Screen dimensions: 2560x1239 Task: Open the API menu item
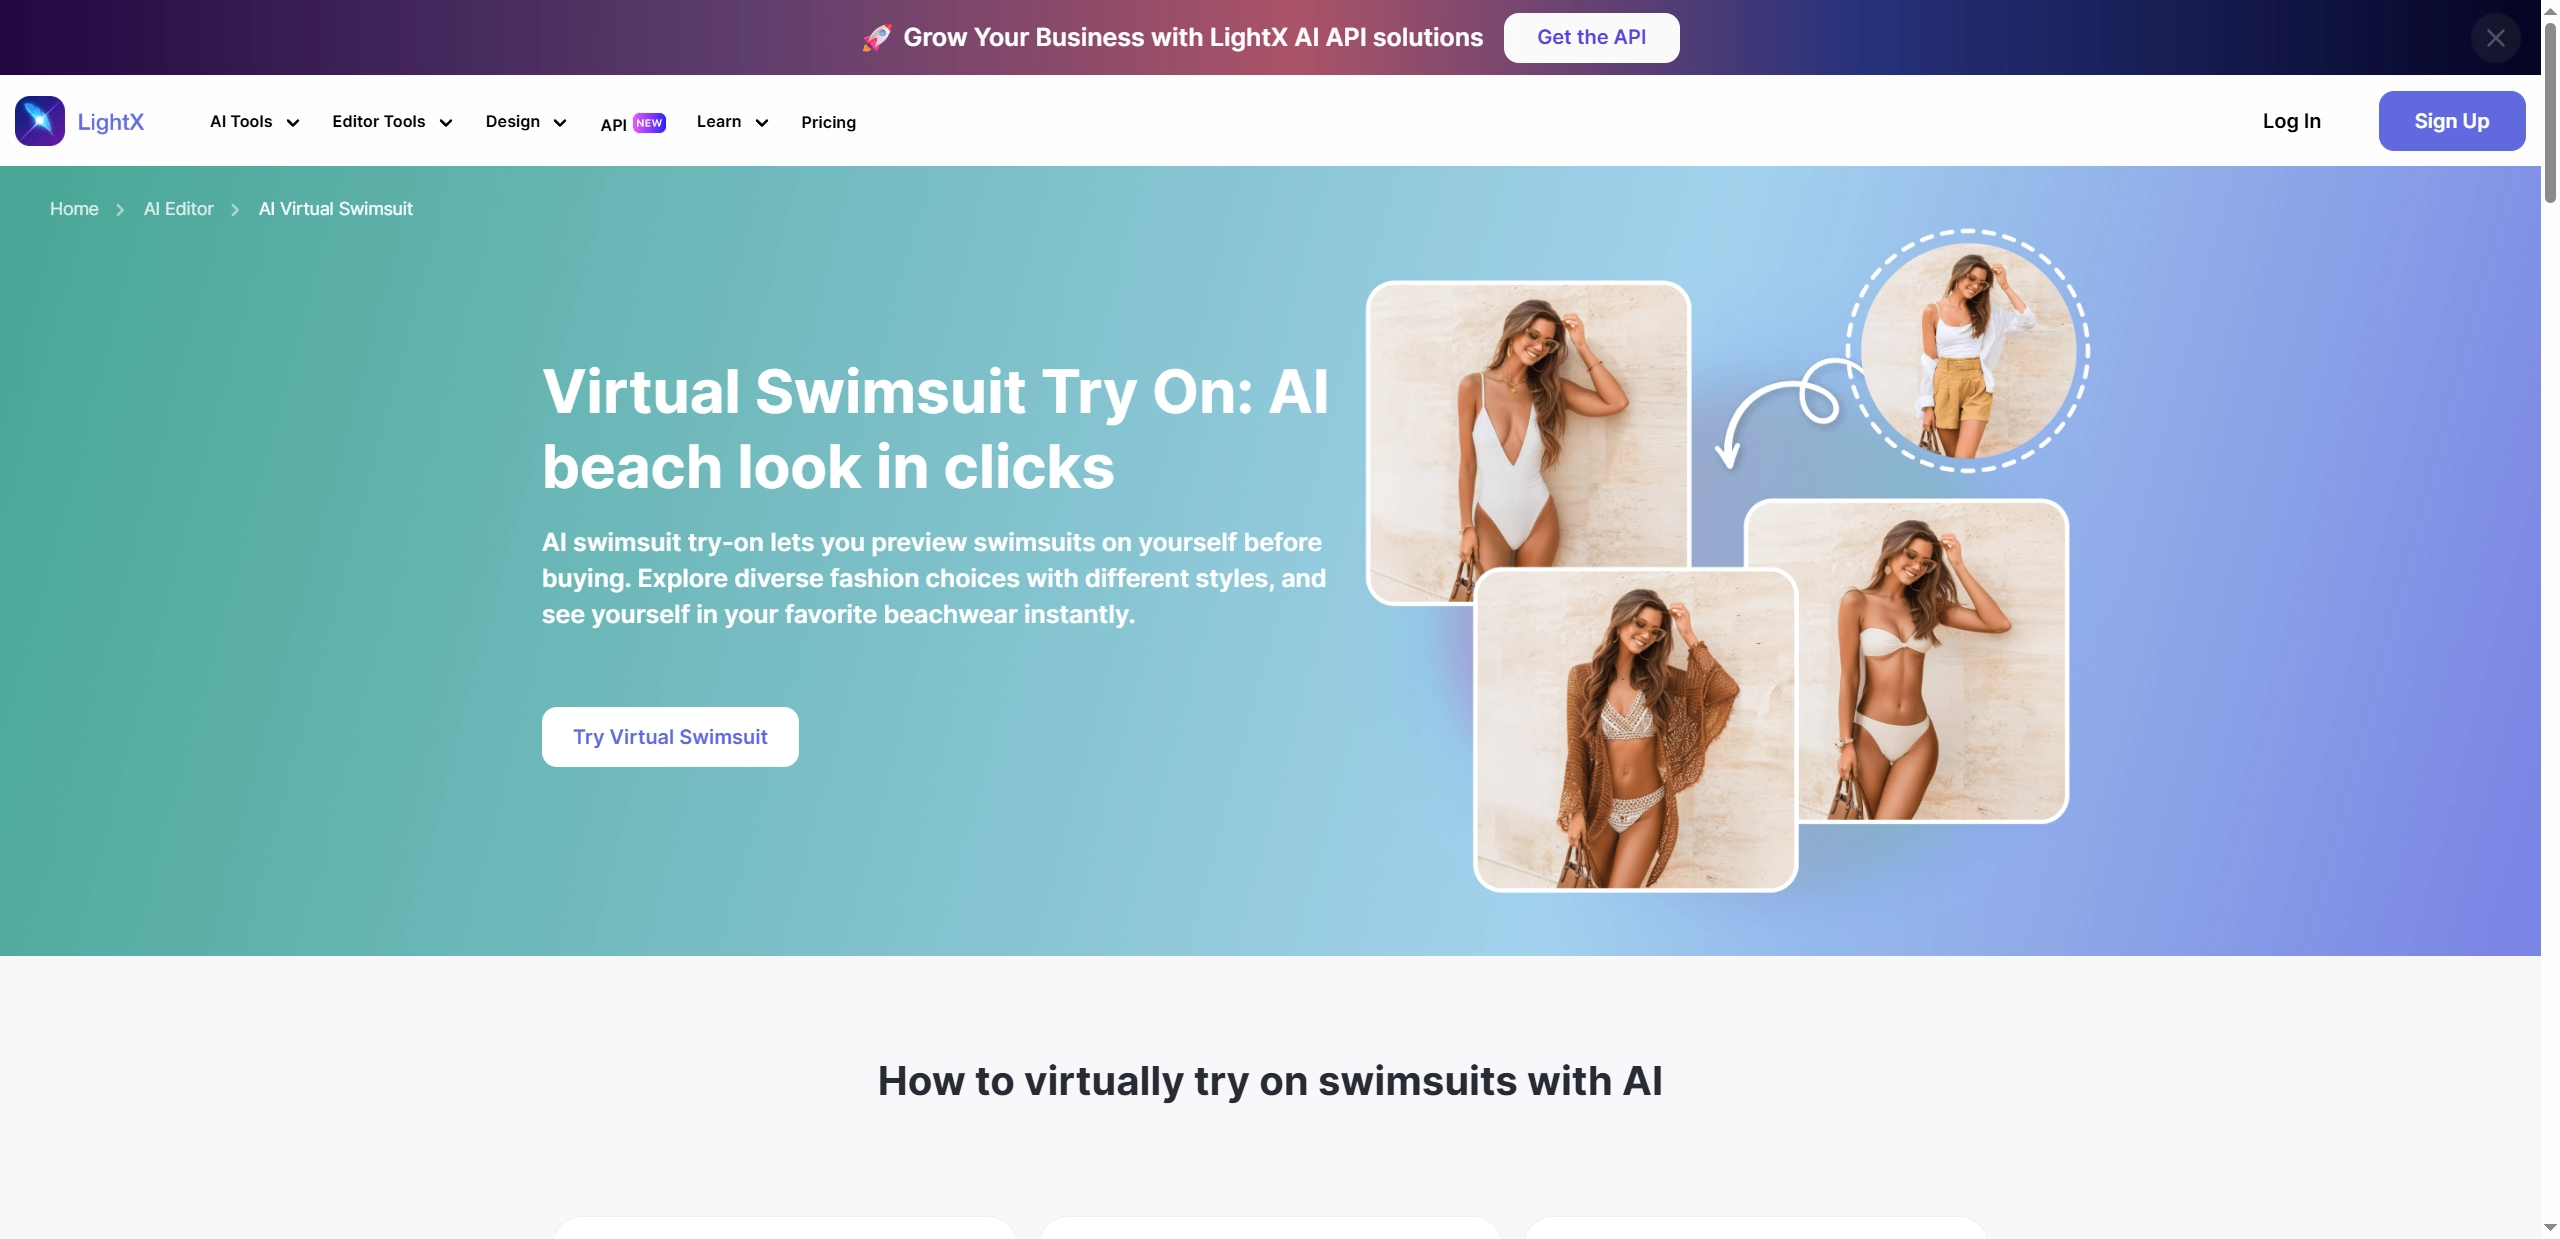pos(613,125)
